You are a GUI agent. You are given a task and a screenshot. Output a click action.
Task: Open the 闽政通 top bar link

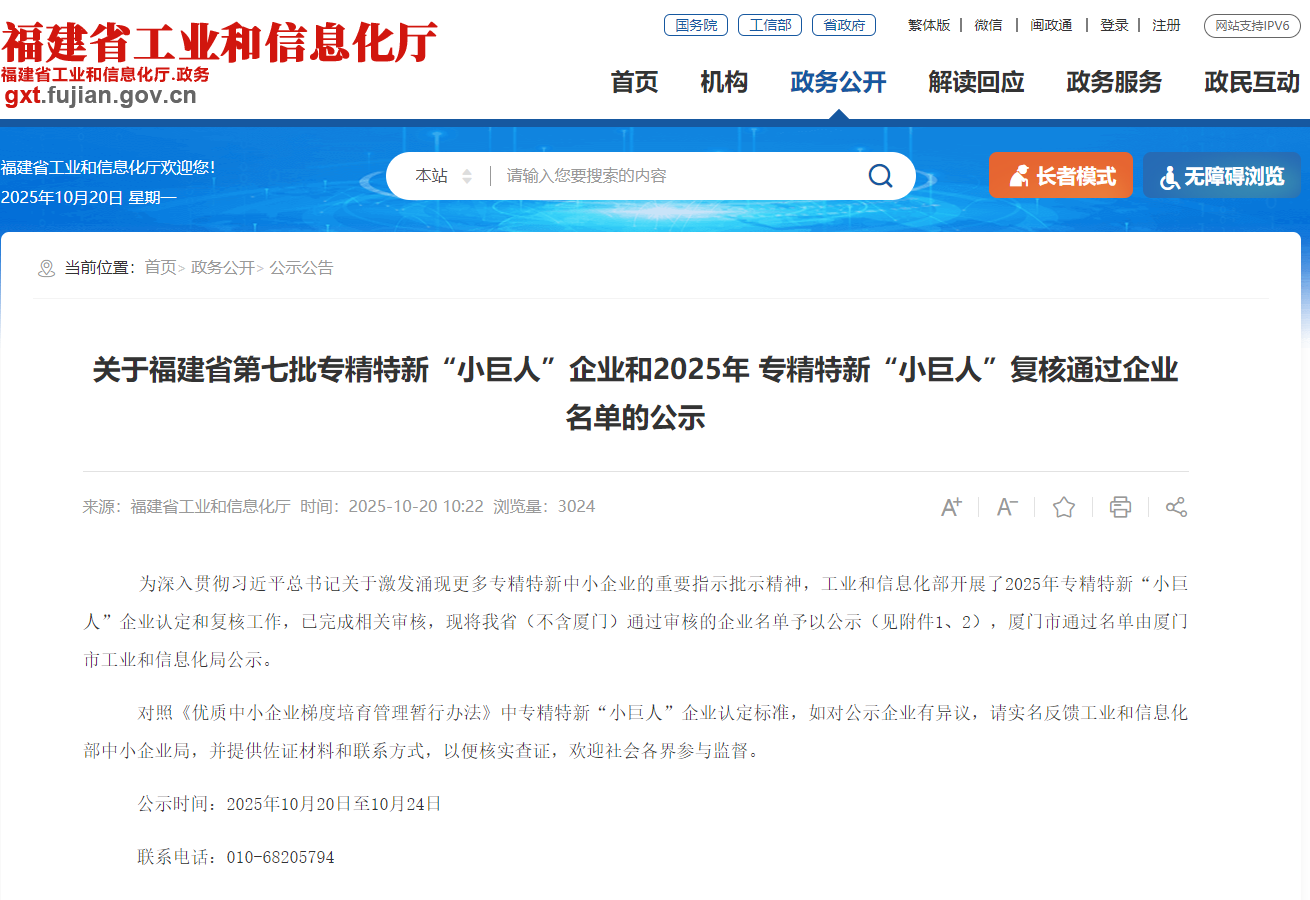1051,25
